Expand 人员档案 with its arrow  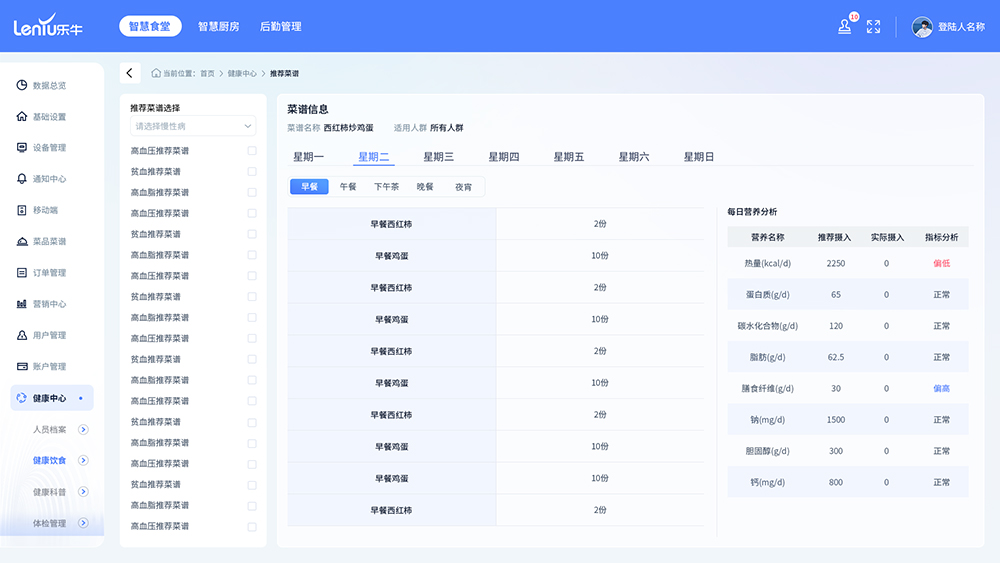tap(83, 429)
